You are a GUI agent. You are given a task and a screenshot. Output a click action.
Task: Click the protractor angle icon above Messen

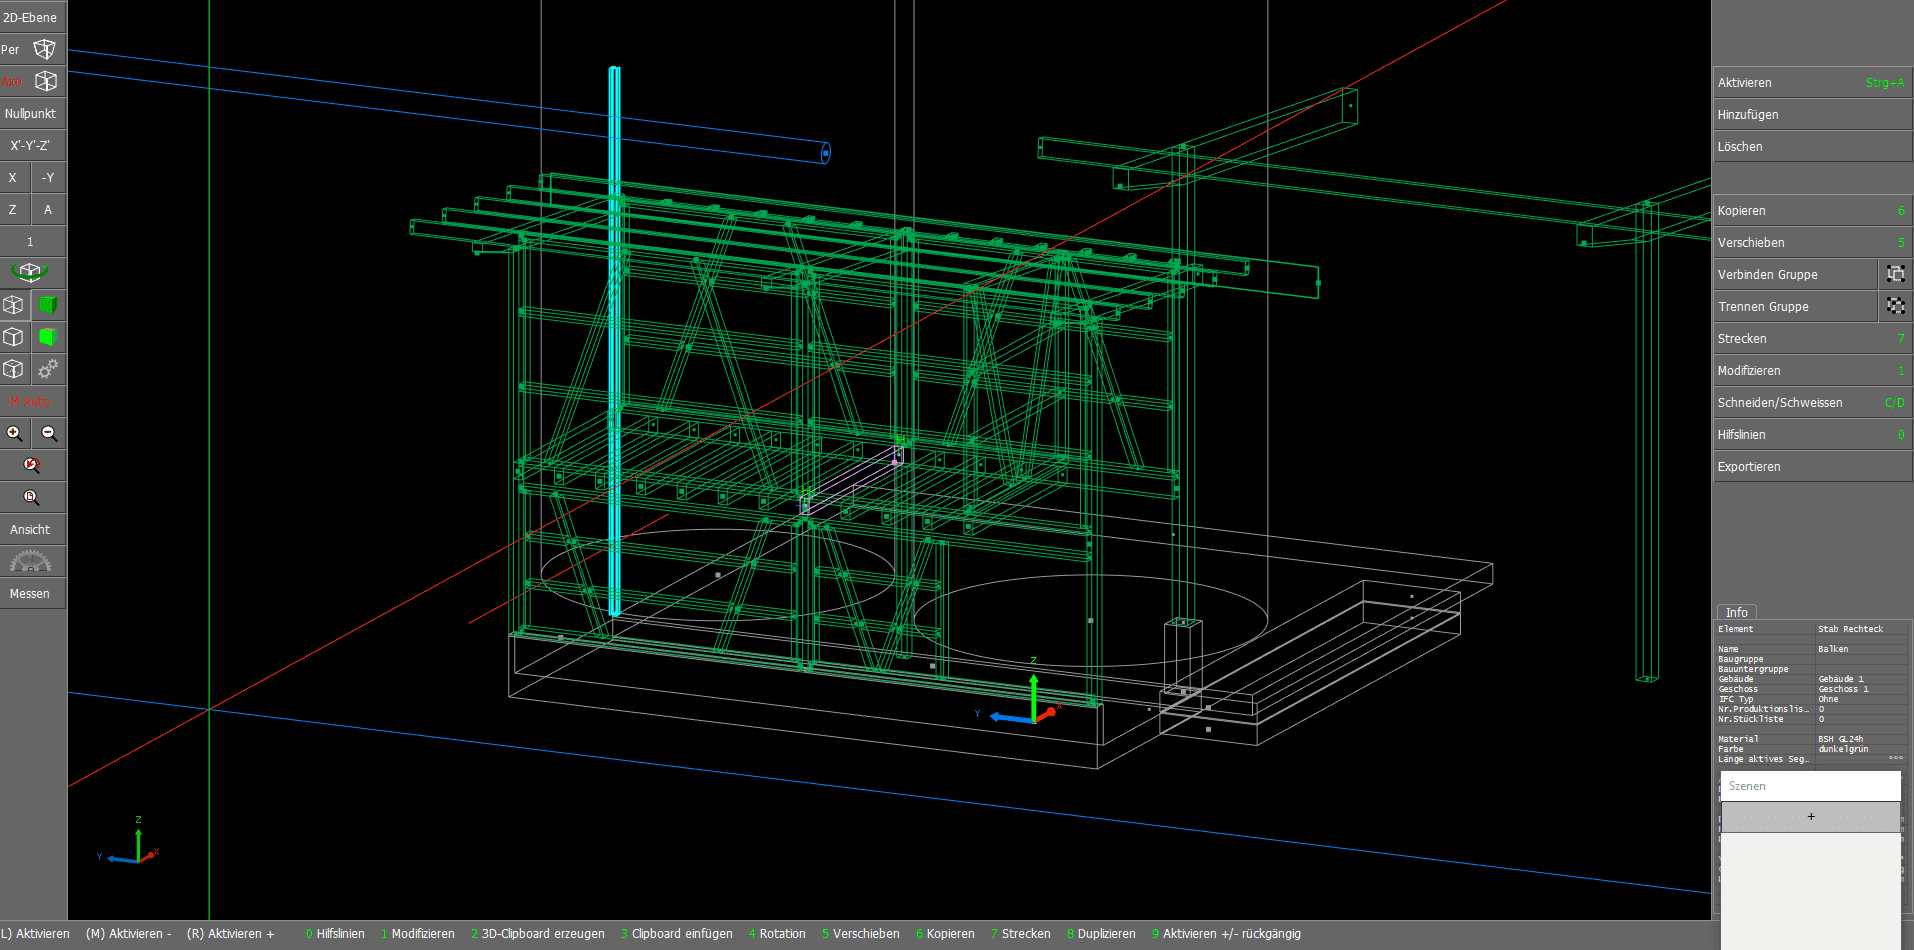tap(30, 562)
